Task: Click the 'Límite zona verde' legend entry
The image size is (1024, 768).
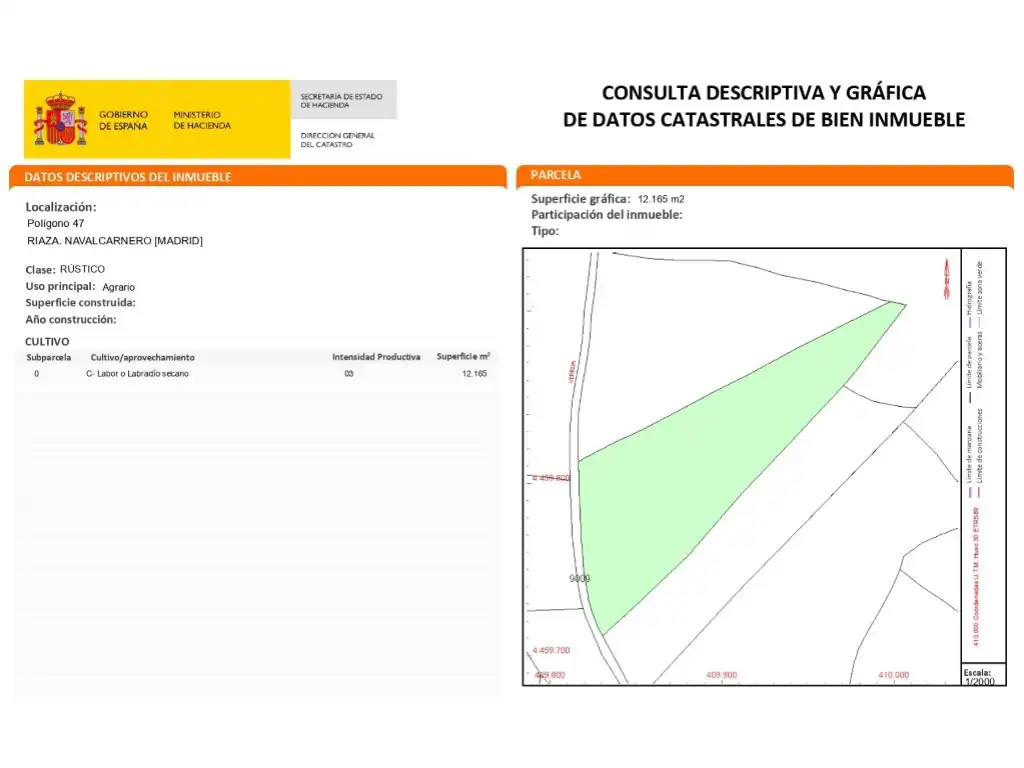Action: (x=980, y=293)
